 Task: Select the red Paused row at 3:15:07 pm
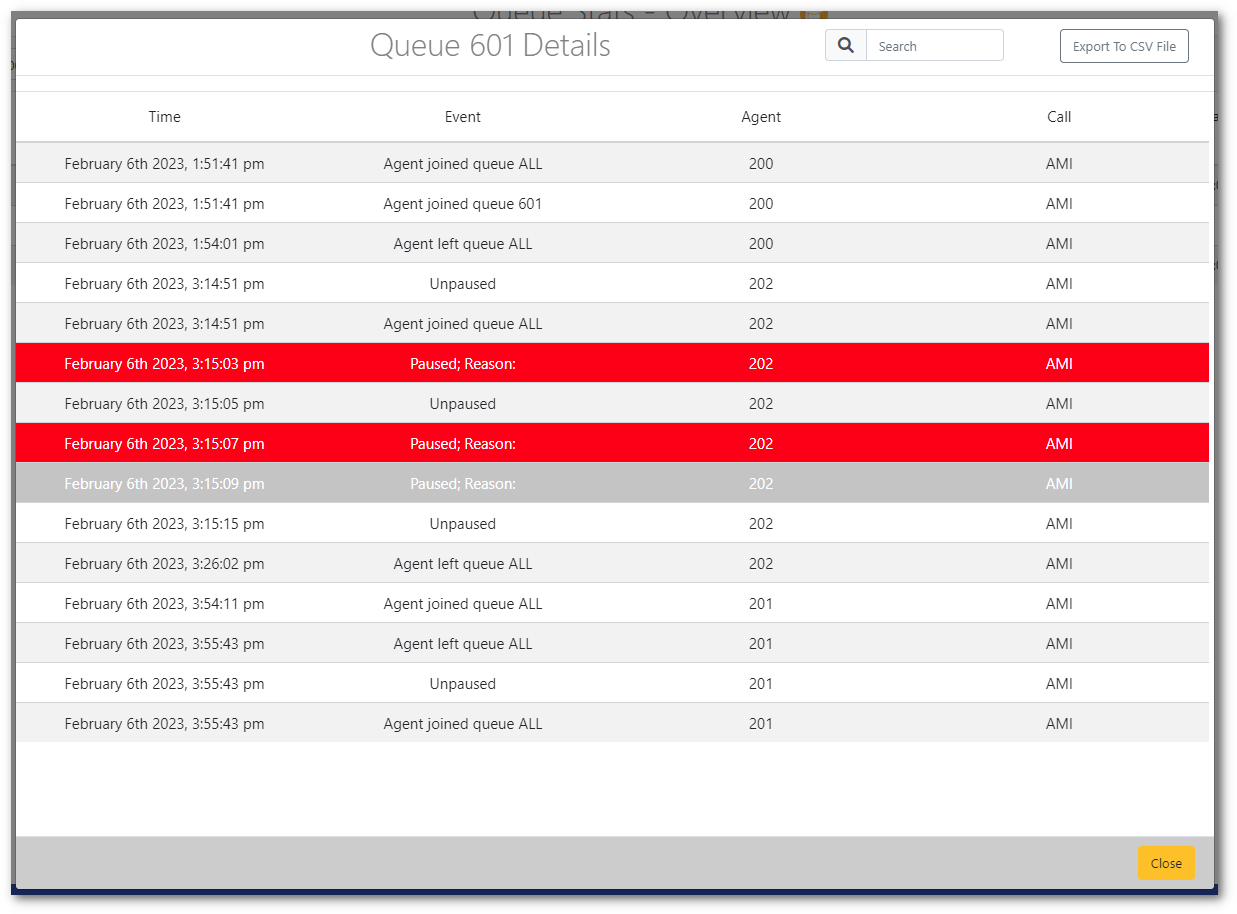[x=462, y=443]
